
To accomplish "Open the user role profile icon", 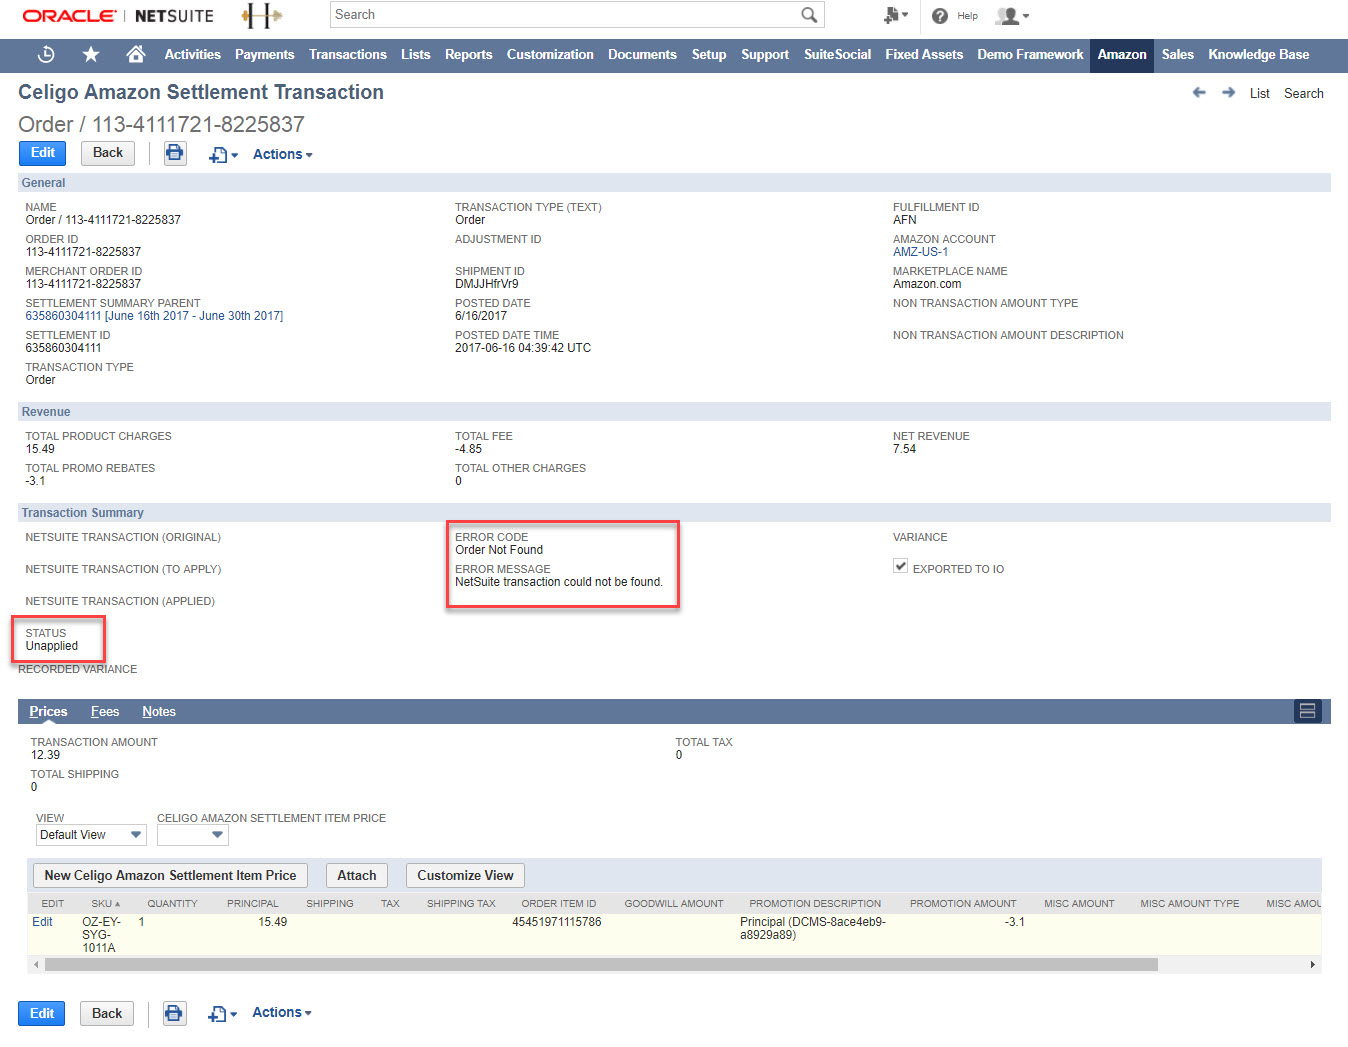I will point(1011,16).
